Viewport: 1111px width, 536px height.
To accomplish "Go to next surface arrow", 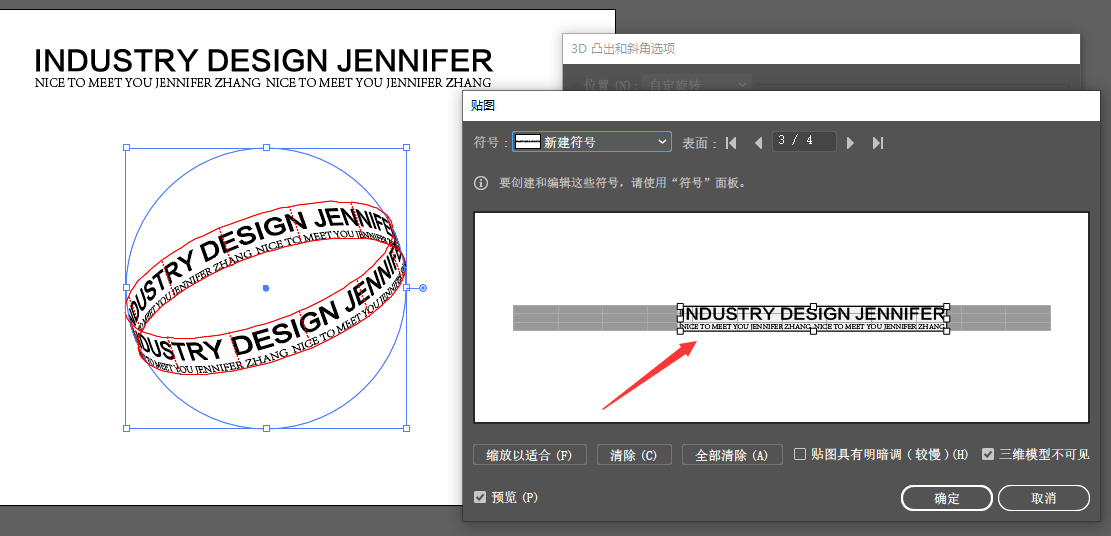I will point(850,143).
